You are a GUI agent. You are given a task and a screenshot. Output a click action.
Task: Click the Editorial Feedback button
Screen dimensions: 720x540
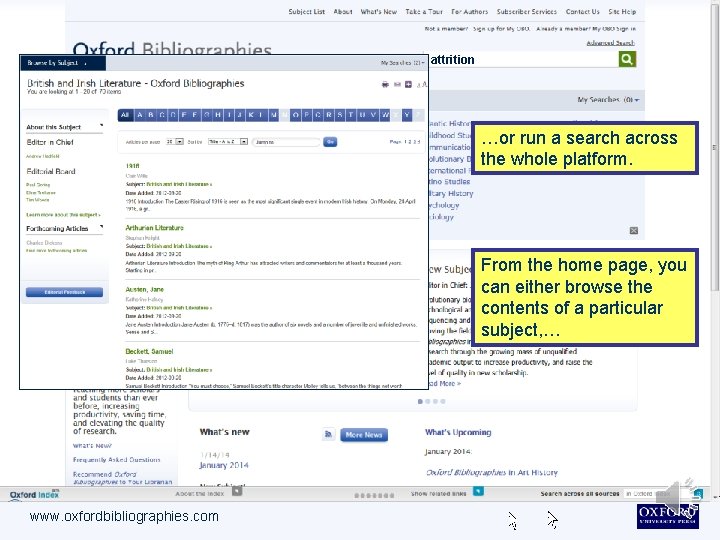[64, 292]
